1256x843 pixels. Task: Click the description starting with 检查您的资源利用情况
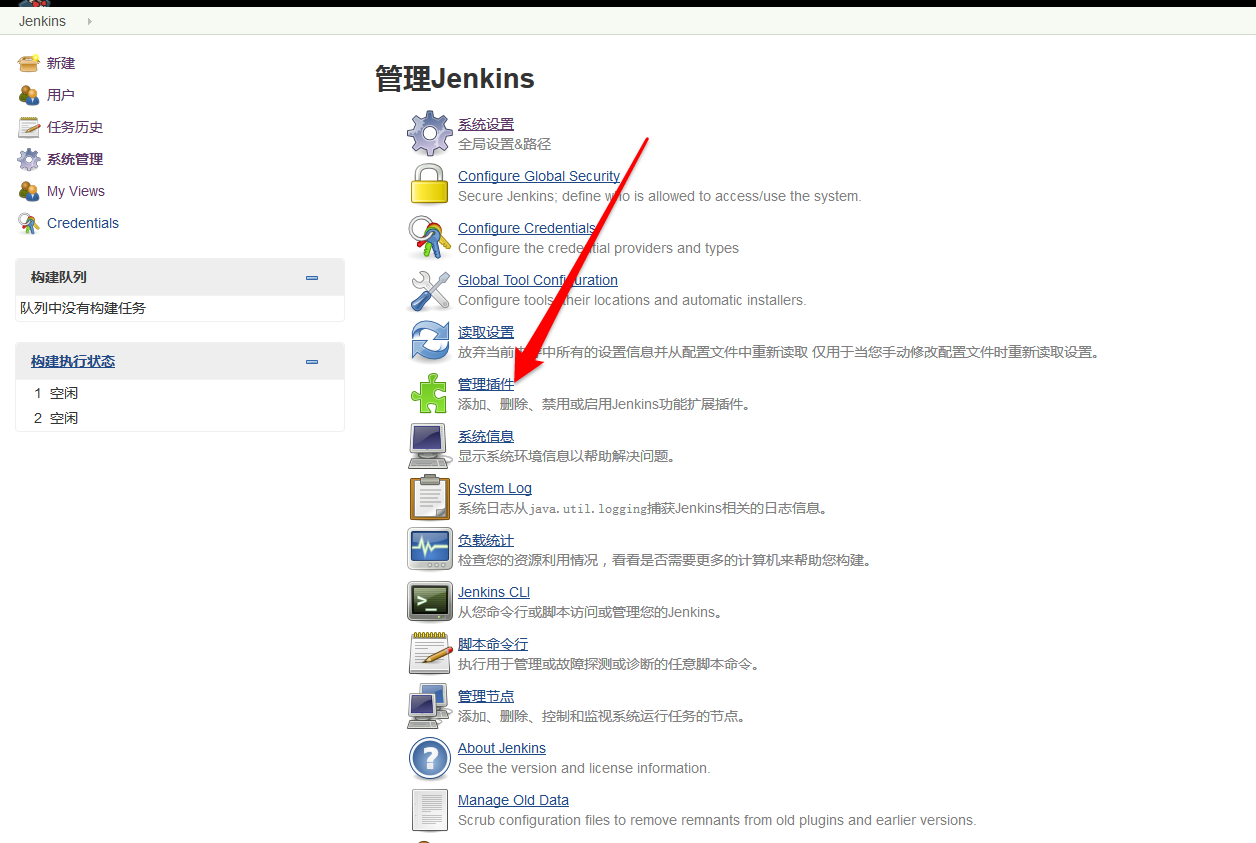tap(665, 560)
